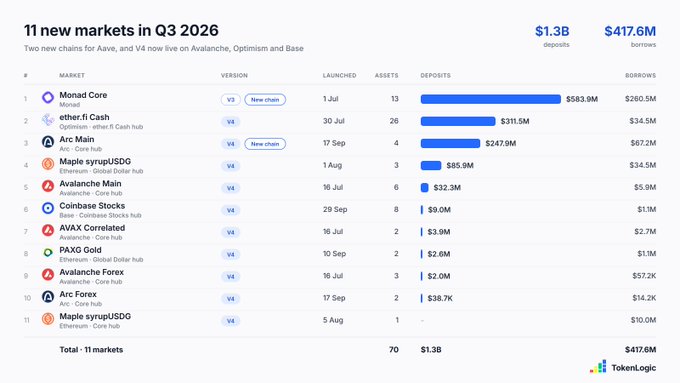Click the $14.2K borrows value
The width and height of the screenshot is (680, 383).
pos(644,298)
